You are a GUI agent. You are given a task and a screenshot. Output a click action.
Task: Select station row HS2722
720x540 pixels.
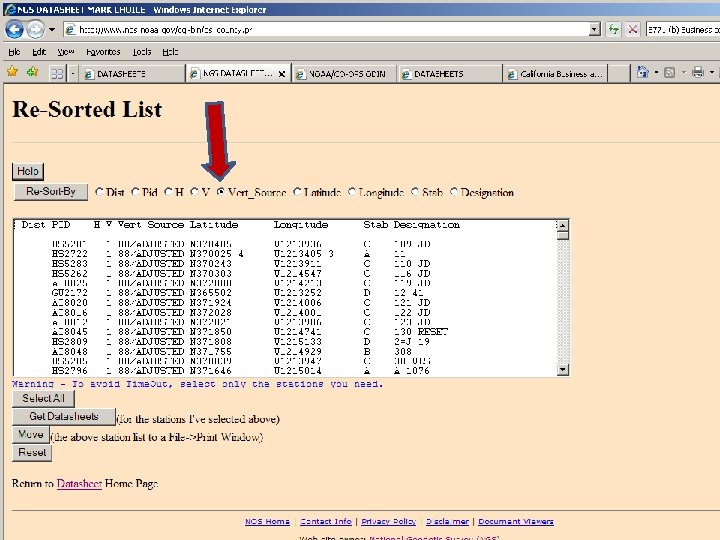[x=285, y=254]
